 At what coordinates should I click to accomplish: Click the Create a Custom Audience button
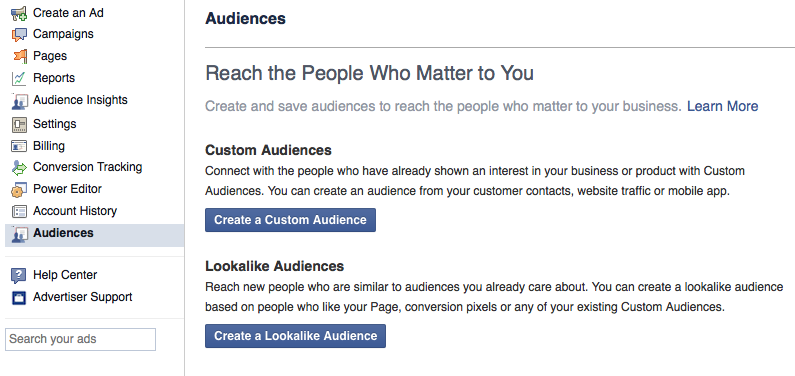[x=290, y=220]
